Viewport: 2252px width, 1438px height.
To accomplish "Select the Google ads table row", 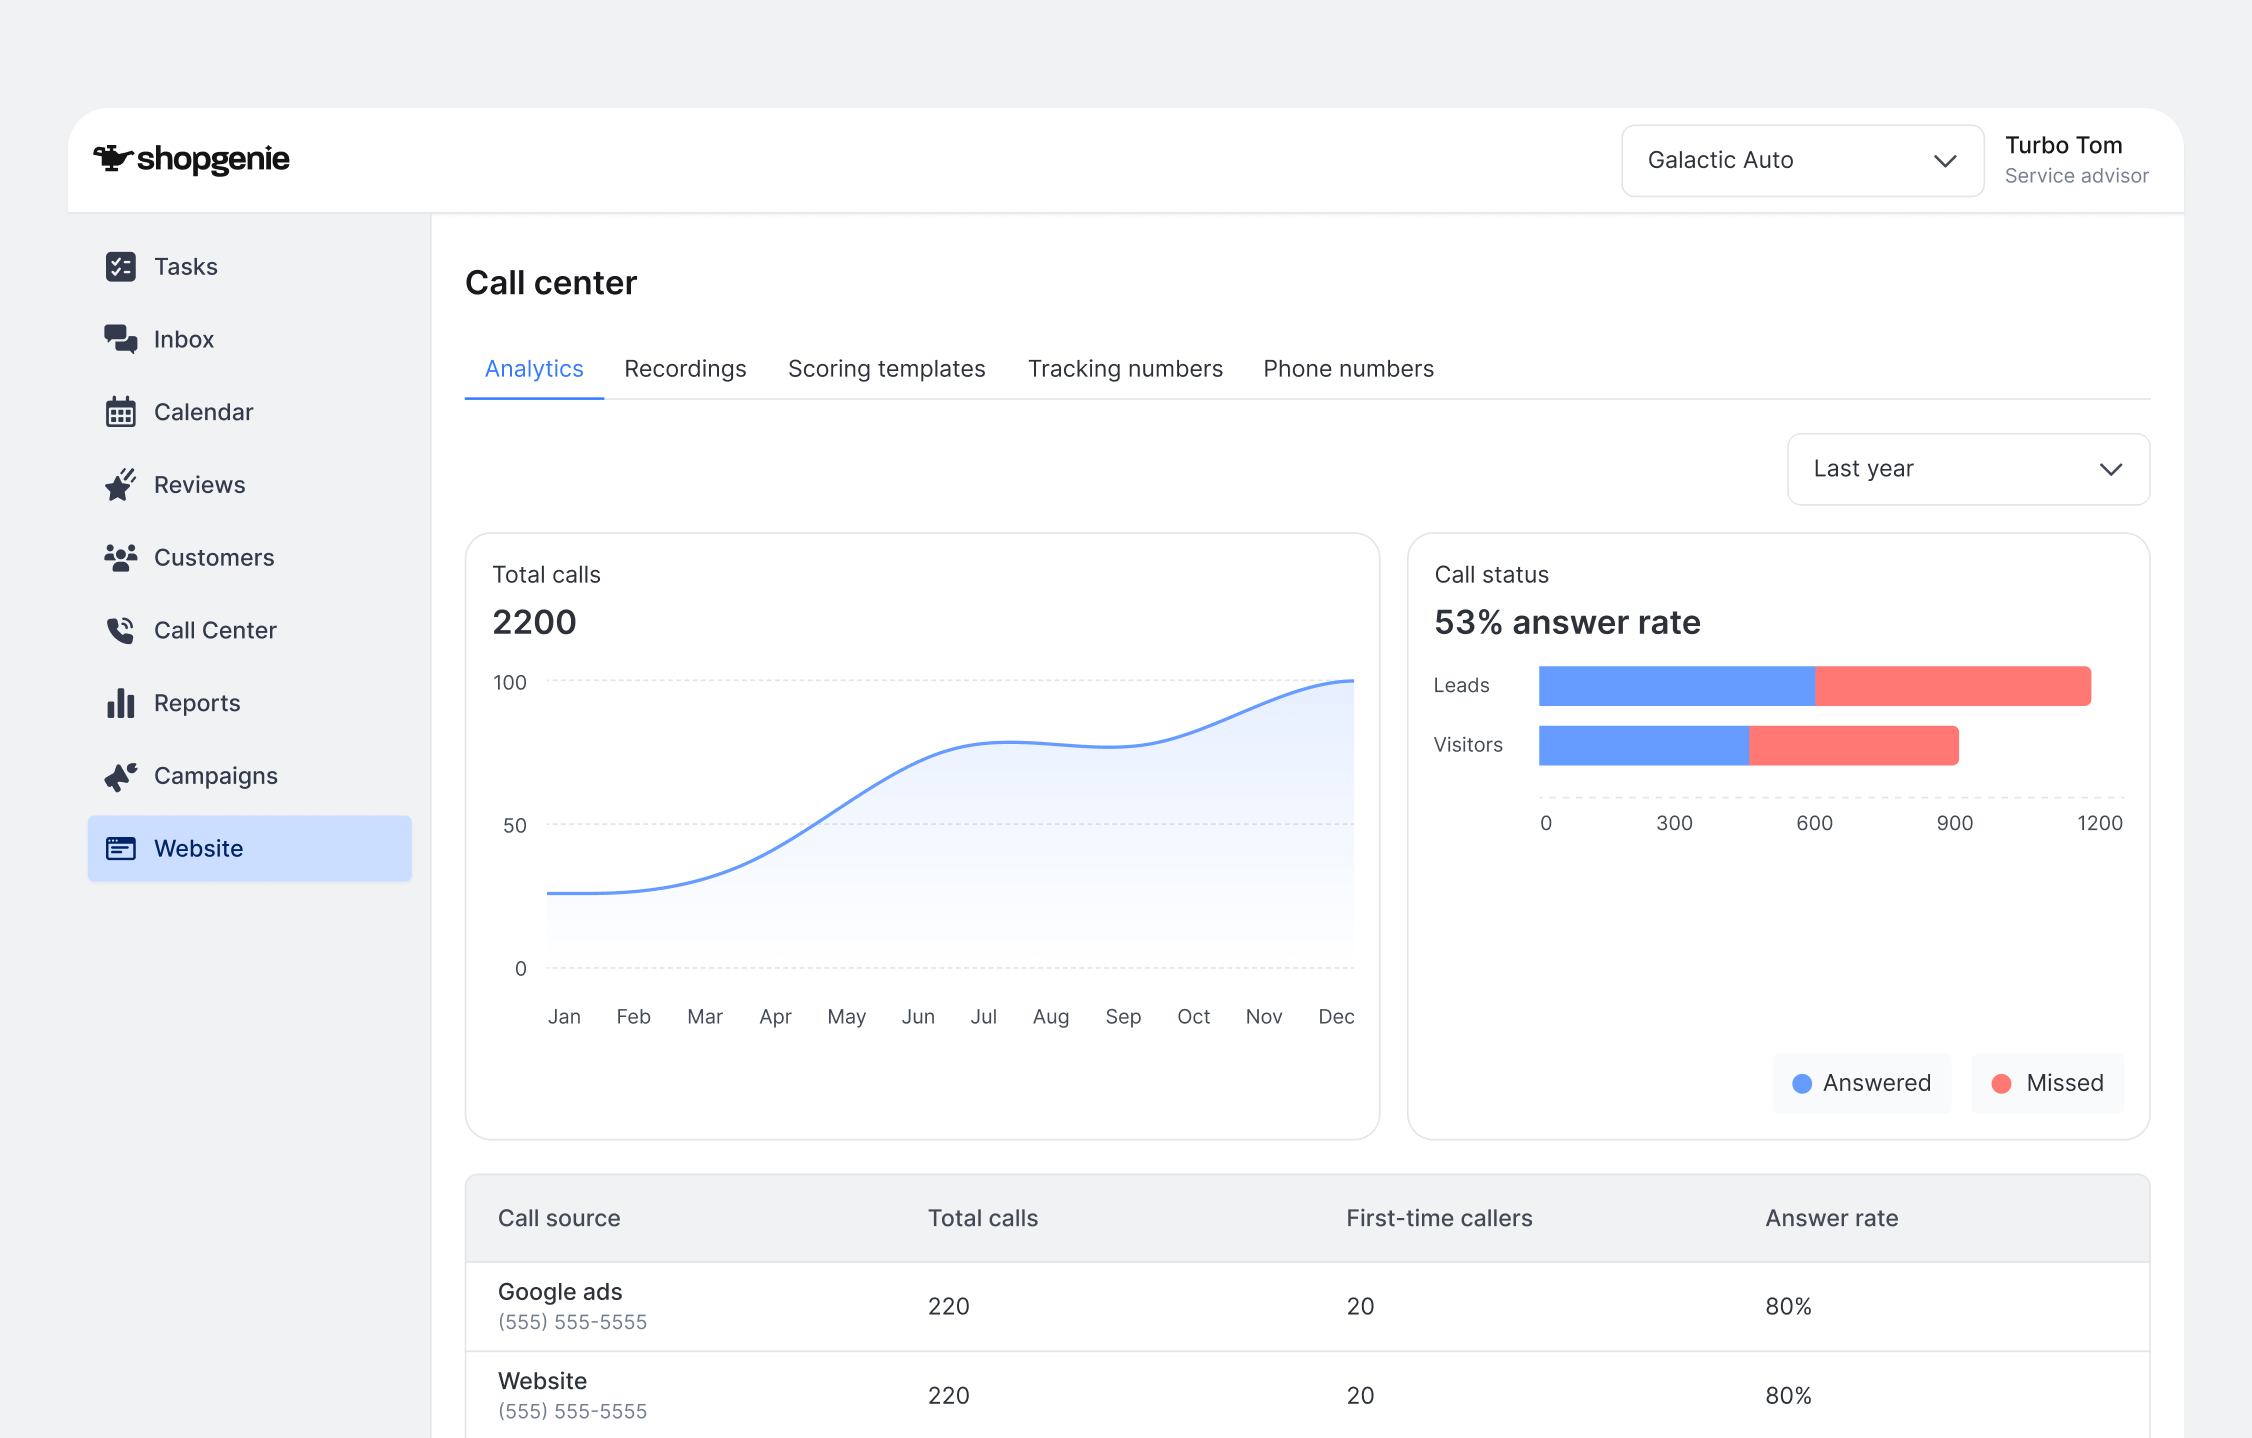I will [x=1307, y=1306].
